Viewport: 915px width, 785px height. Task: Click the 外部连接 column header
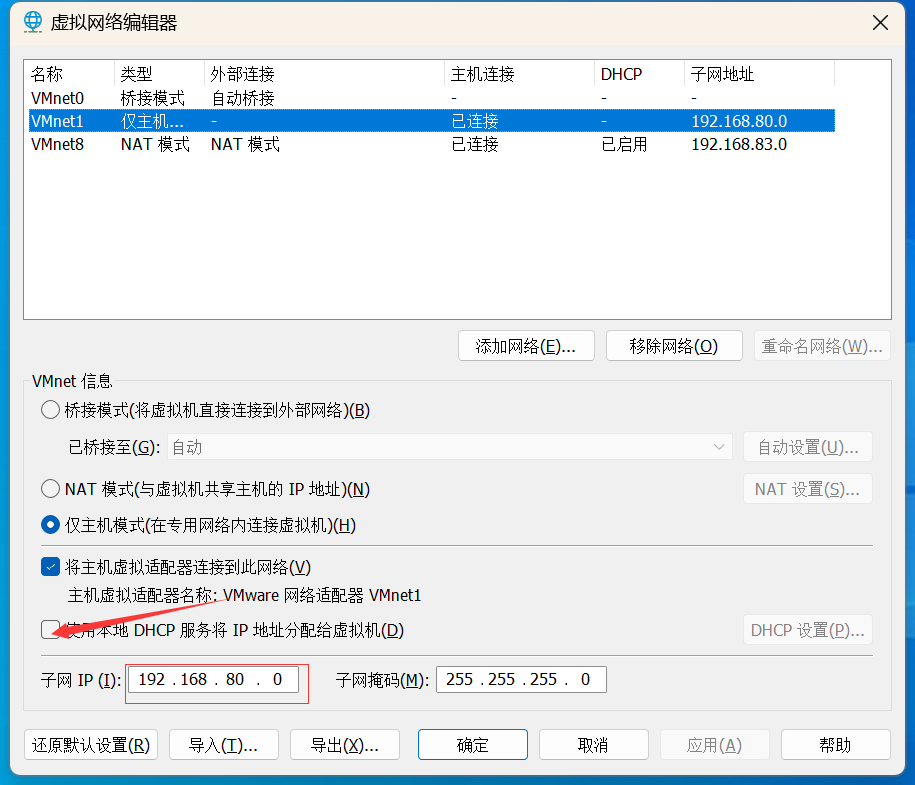[324, 74]
